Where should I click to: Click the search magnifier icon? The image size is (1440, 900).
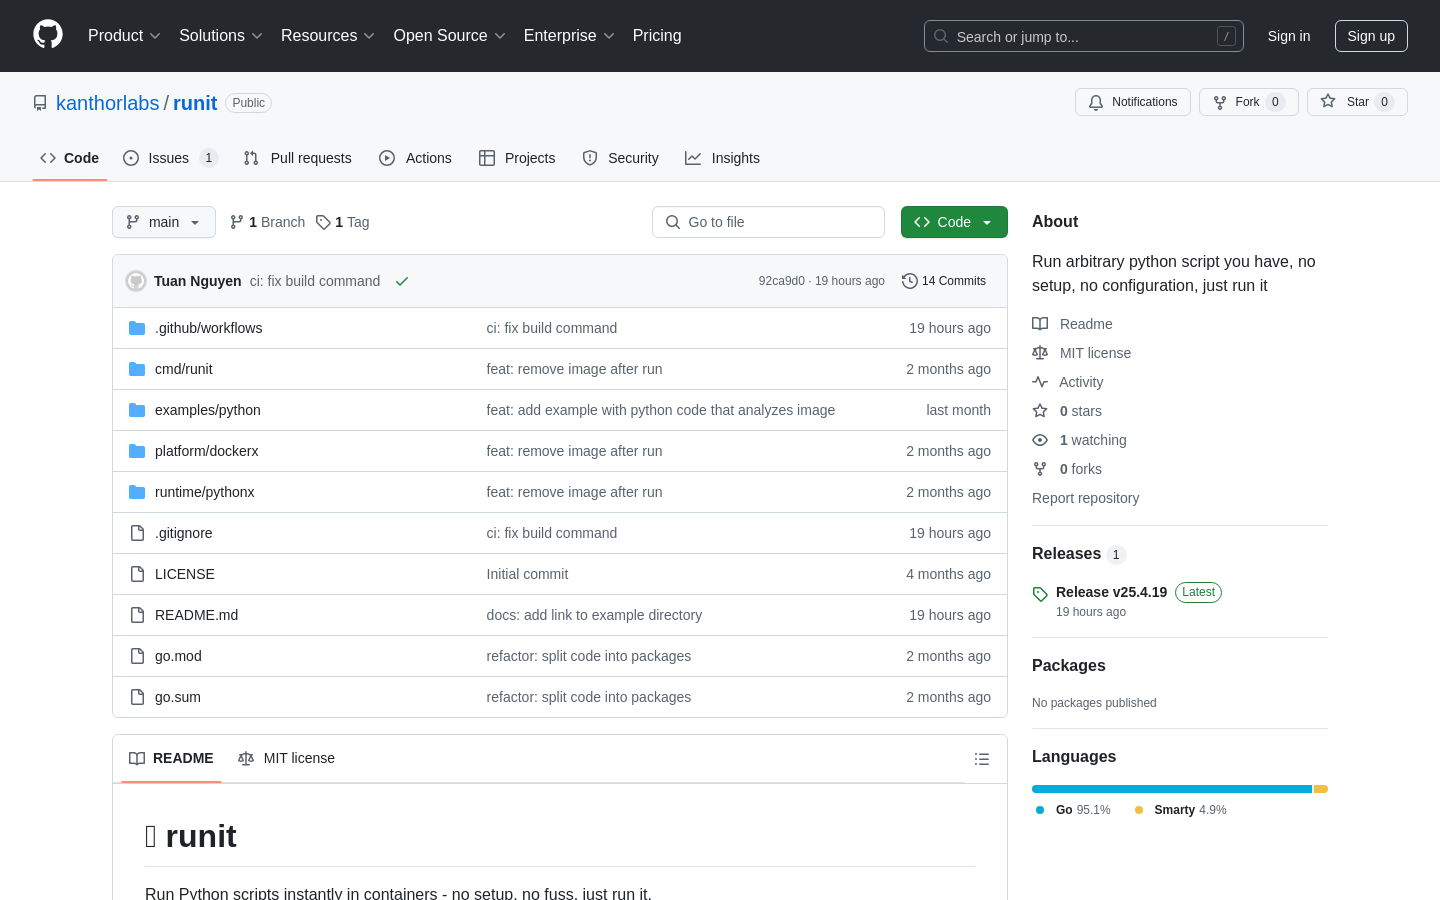(941, 36)
